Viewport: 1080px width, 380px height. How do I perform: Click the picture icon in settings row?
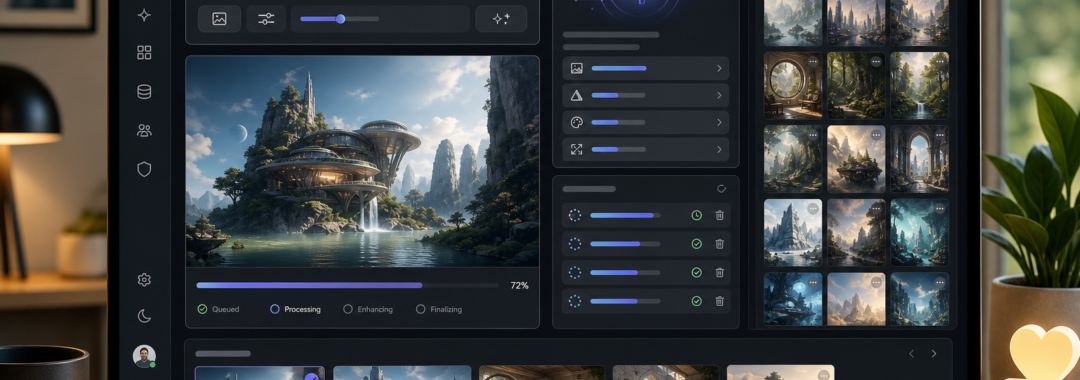577,68
